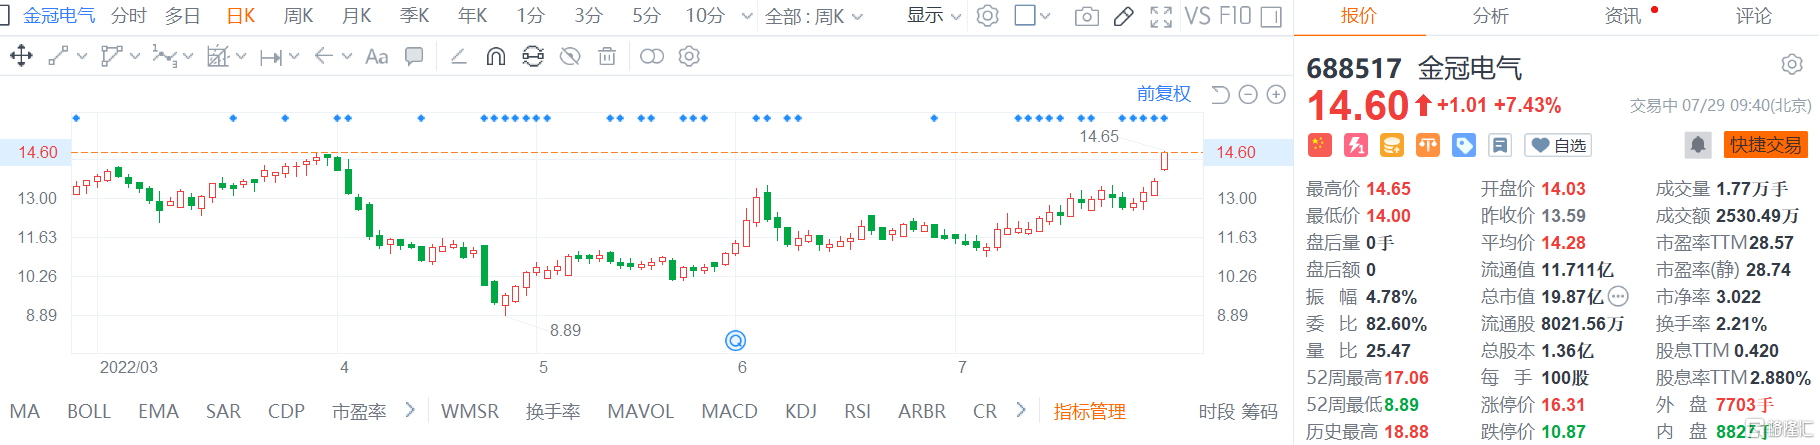
Task: Undo the chart zoom with the curved arrow
Action: click(1220, 94)
